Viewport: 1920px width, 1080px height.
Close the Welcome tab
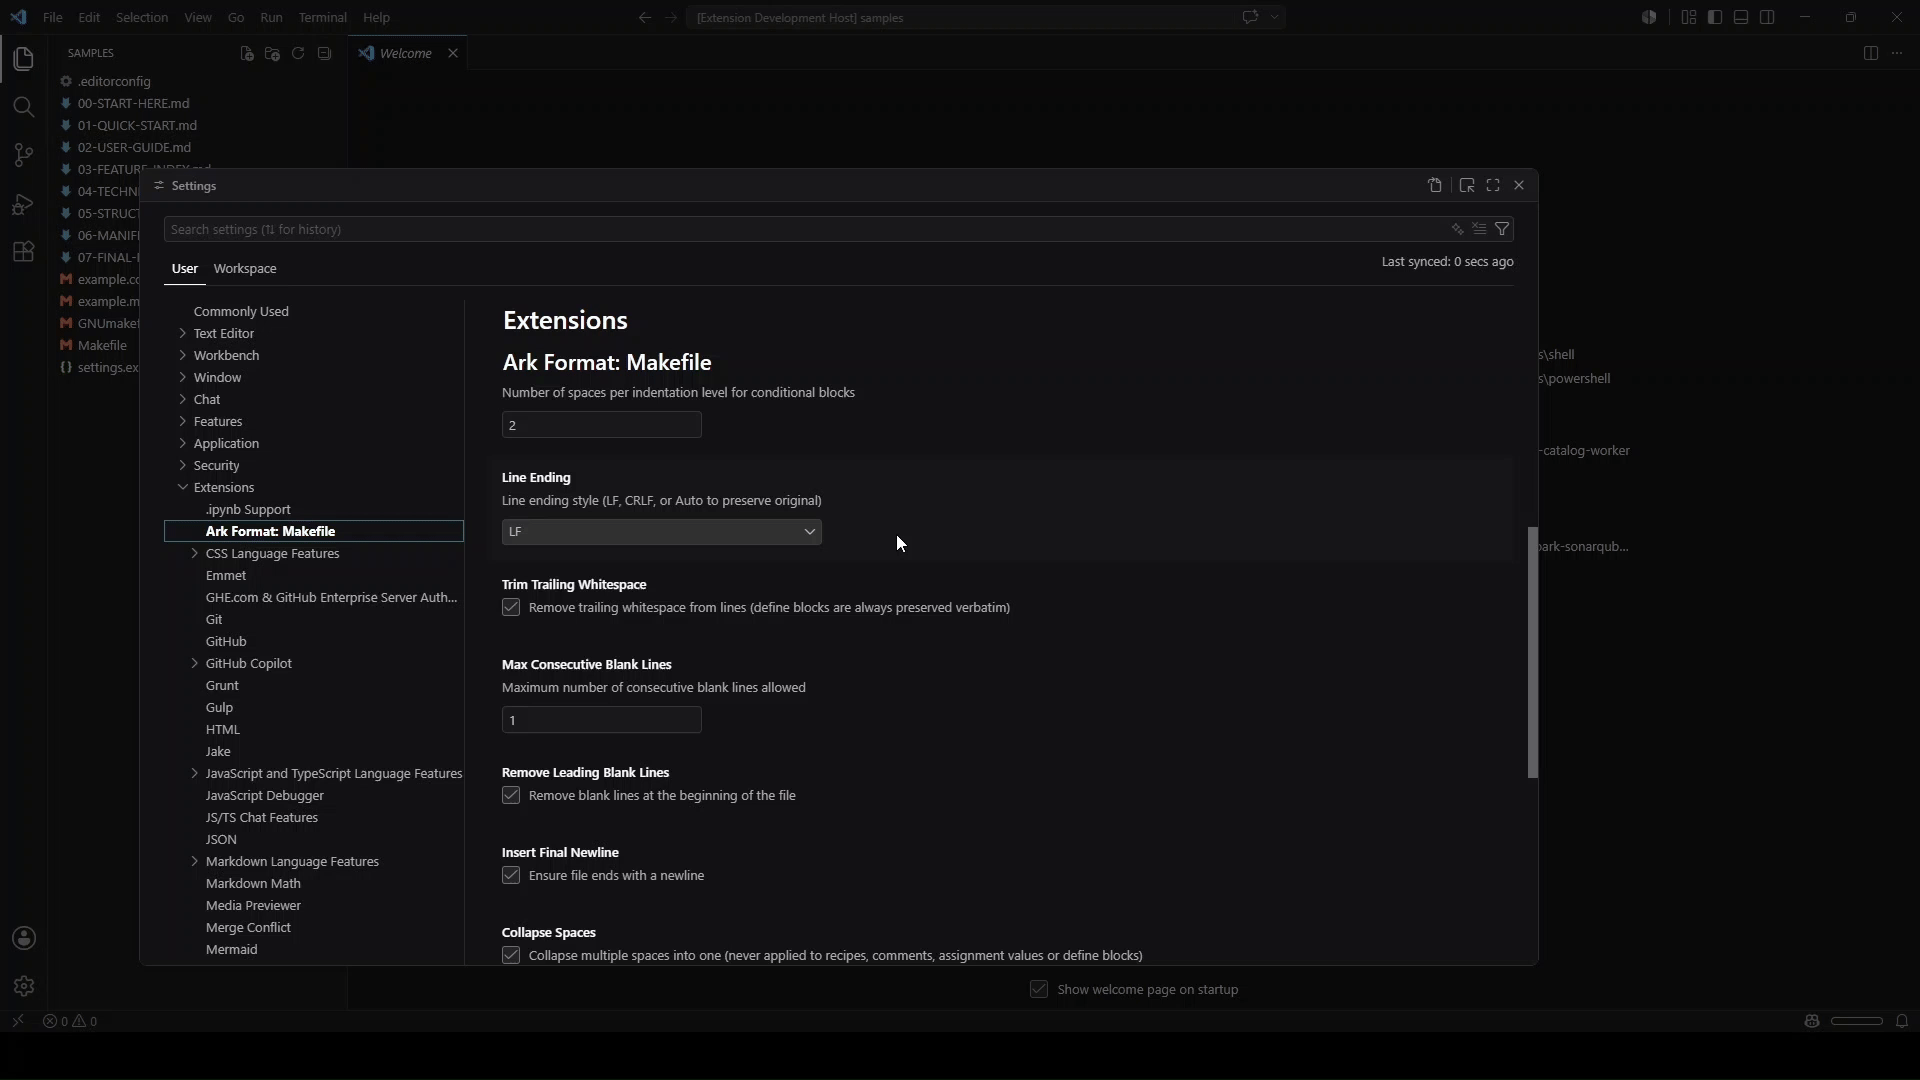pos(453,54)
